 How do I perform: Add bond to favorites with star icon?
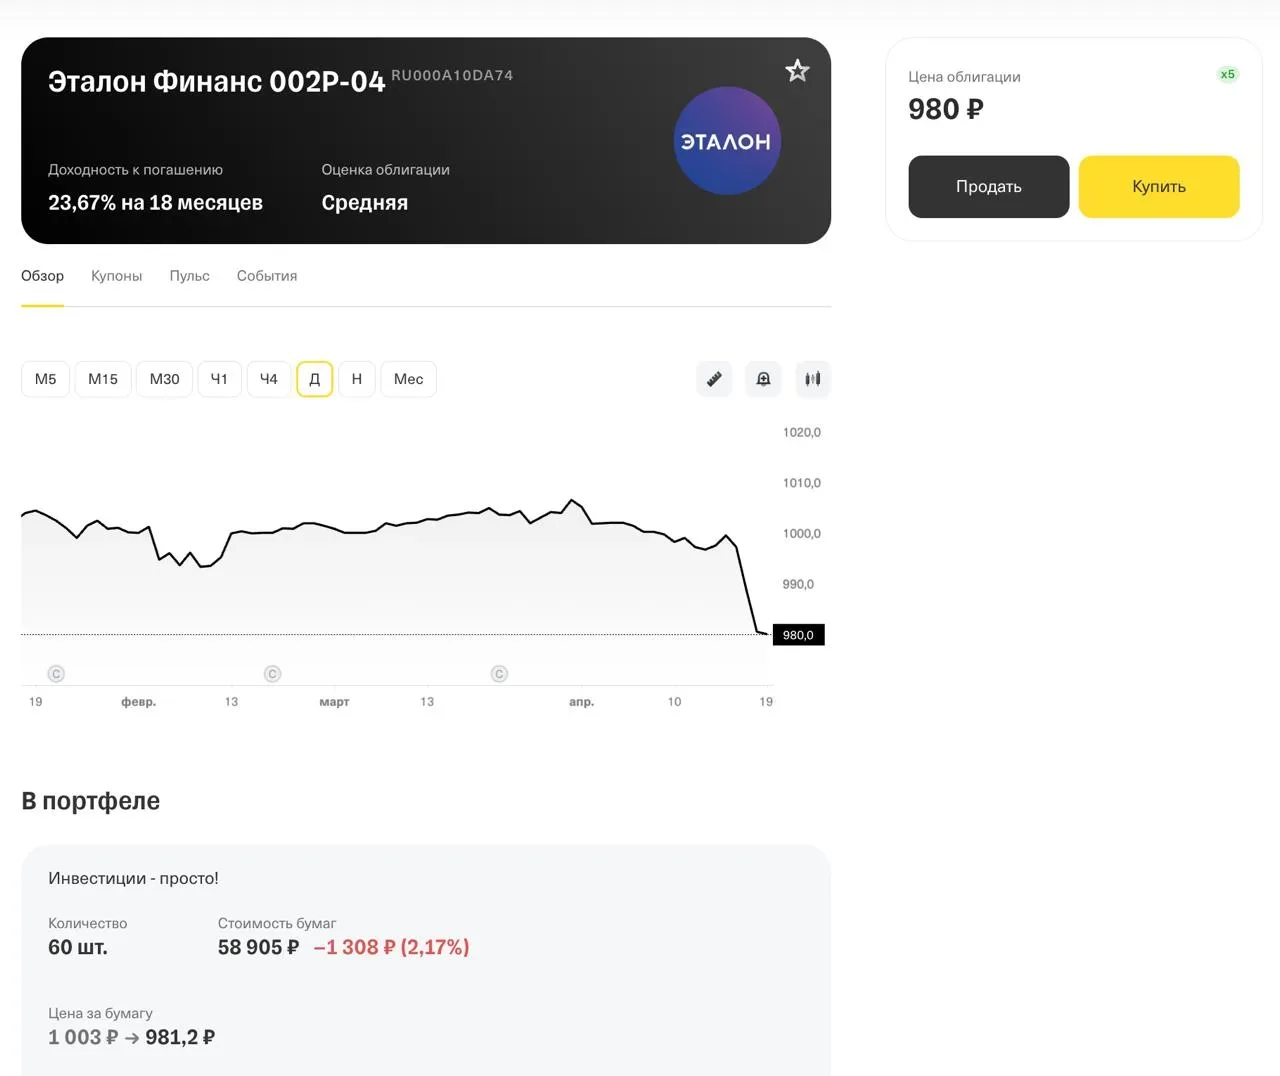click(x=797, y=71)
